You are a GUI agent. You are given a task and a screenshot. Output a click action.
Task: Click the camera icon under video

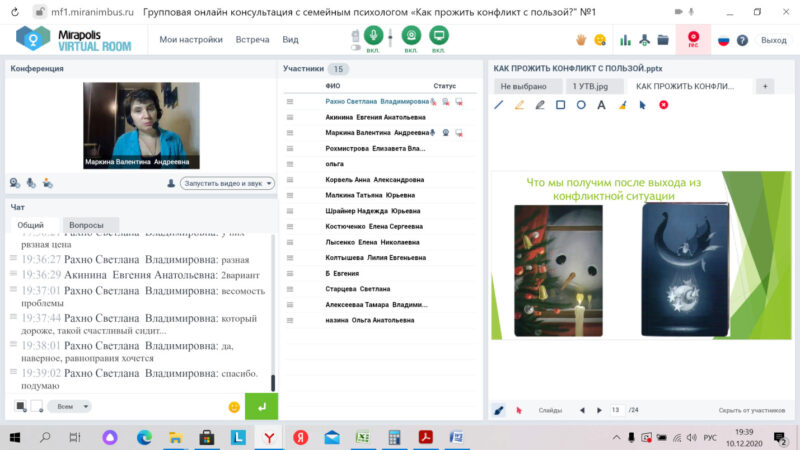tap(15, 183)
